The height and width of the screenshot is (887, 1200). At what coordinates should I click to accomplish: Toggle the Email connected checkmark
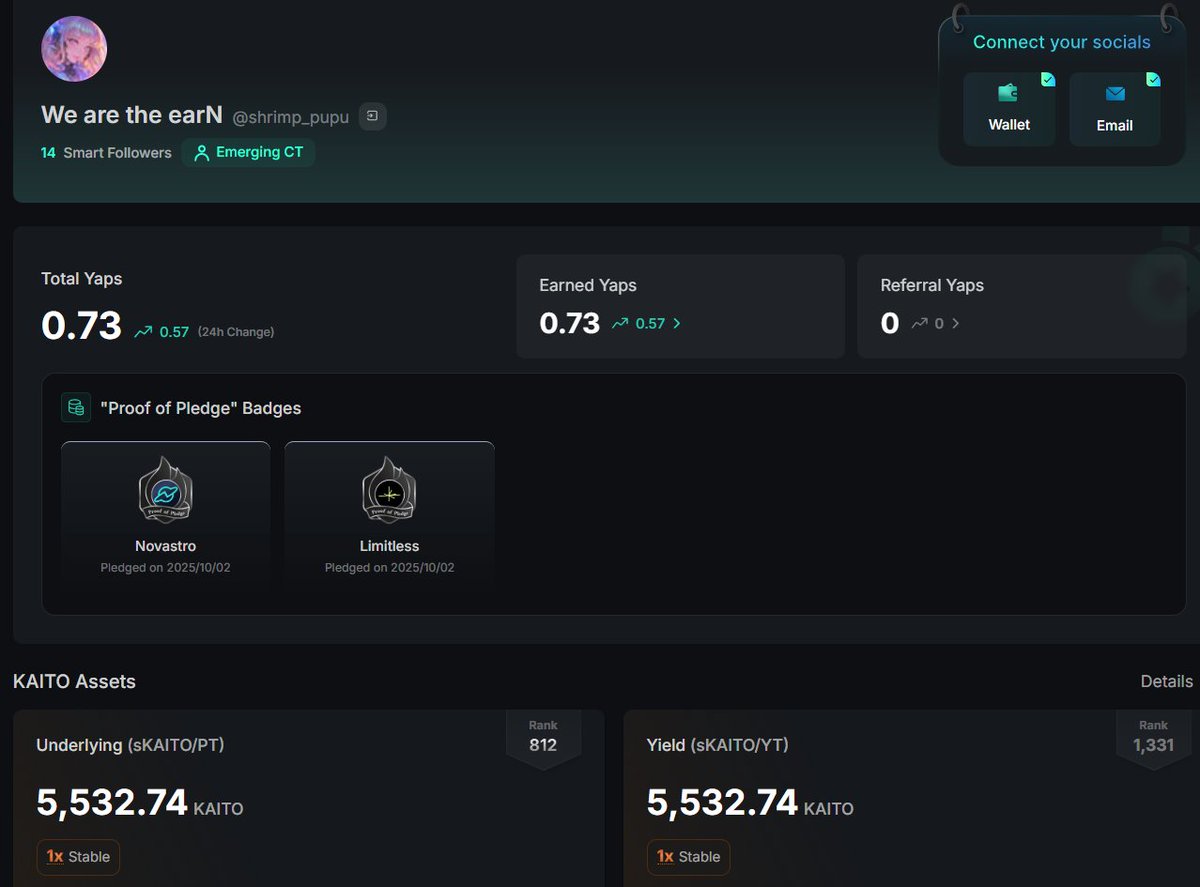1153,79
